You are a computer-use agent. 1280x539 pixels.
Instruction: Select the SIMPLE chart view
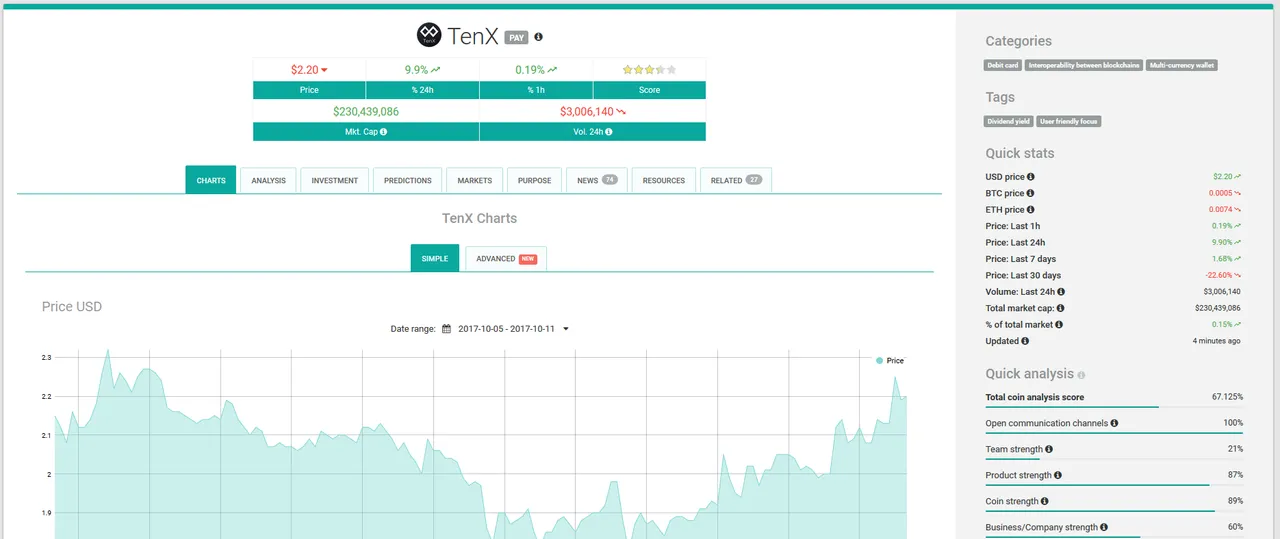[435, 258]
